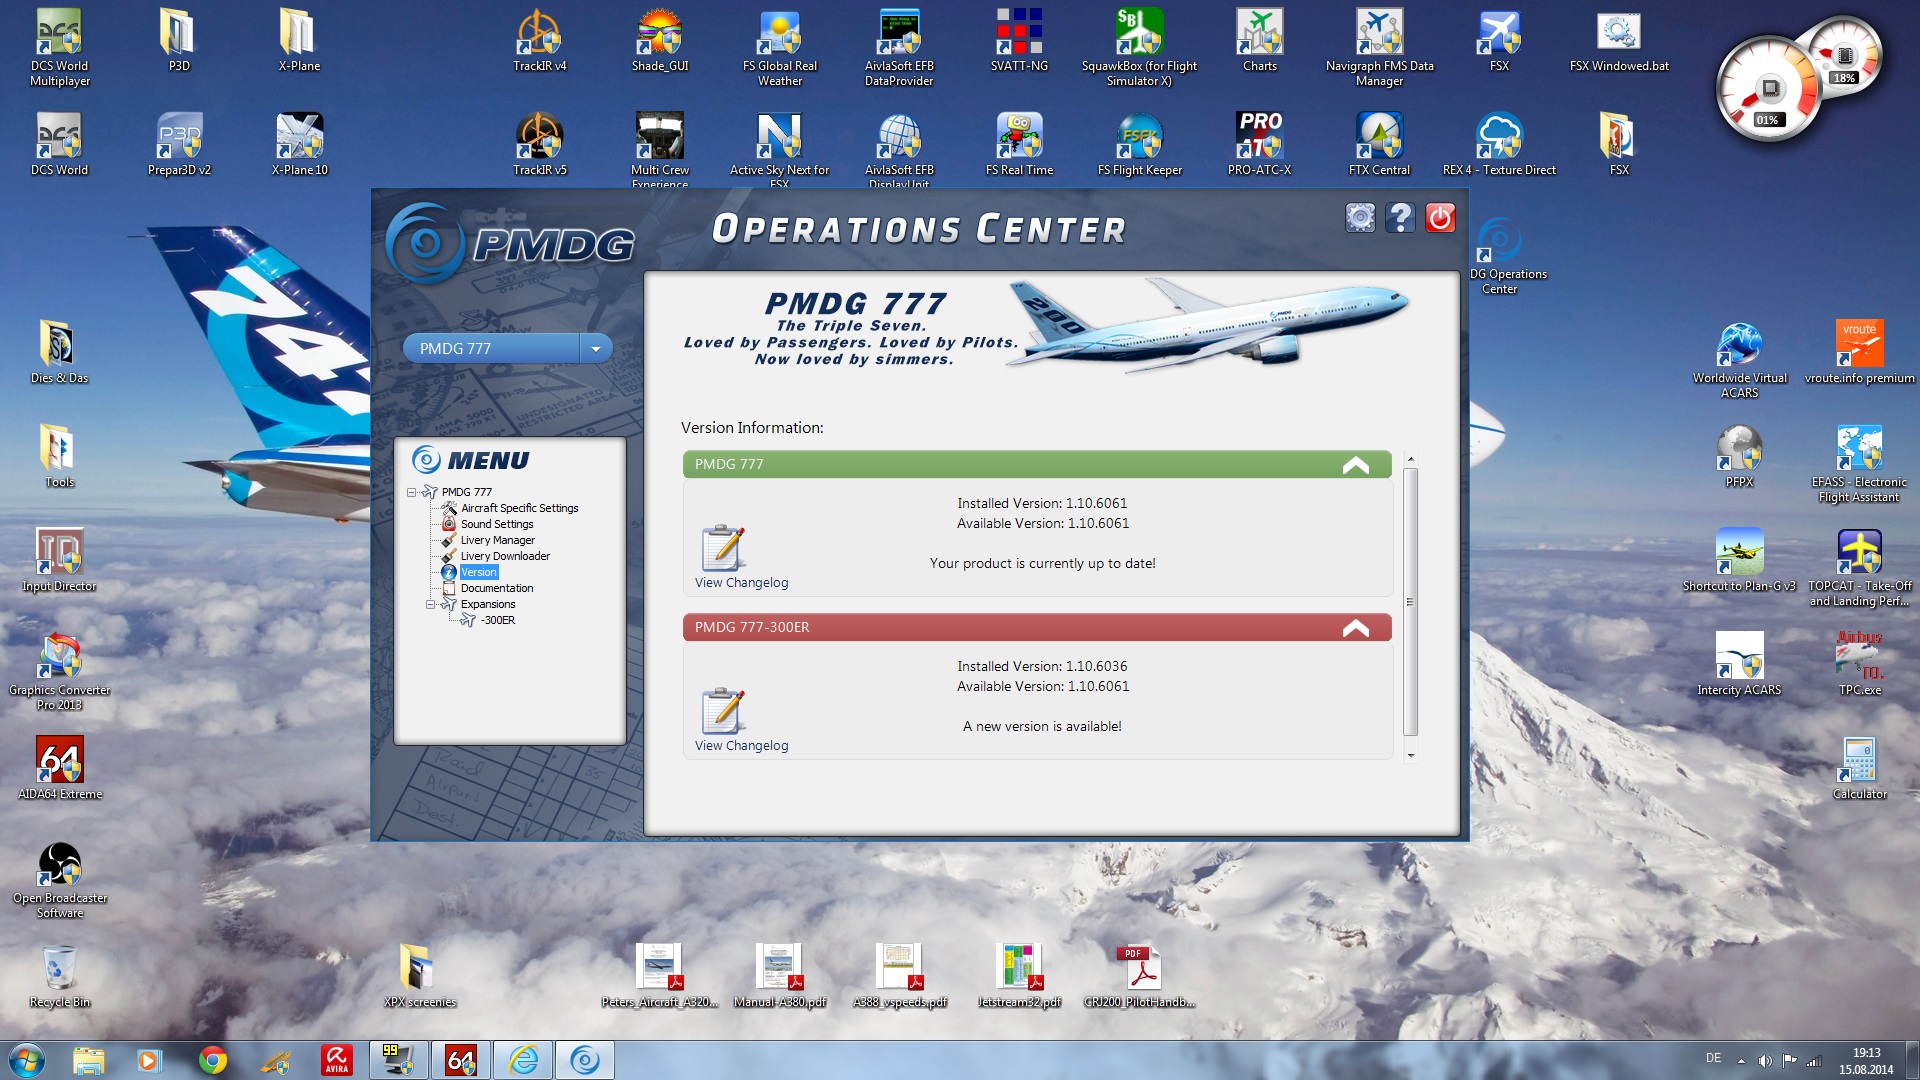Viewport: 1920px width, 1080px height.
Task: Select the Manual-A380.pdf file
Action: coord(780,976)
